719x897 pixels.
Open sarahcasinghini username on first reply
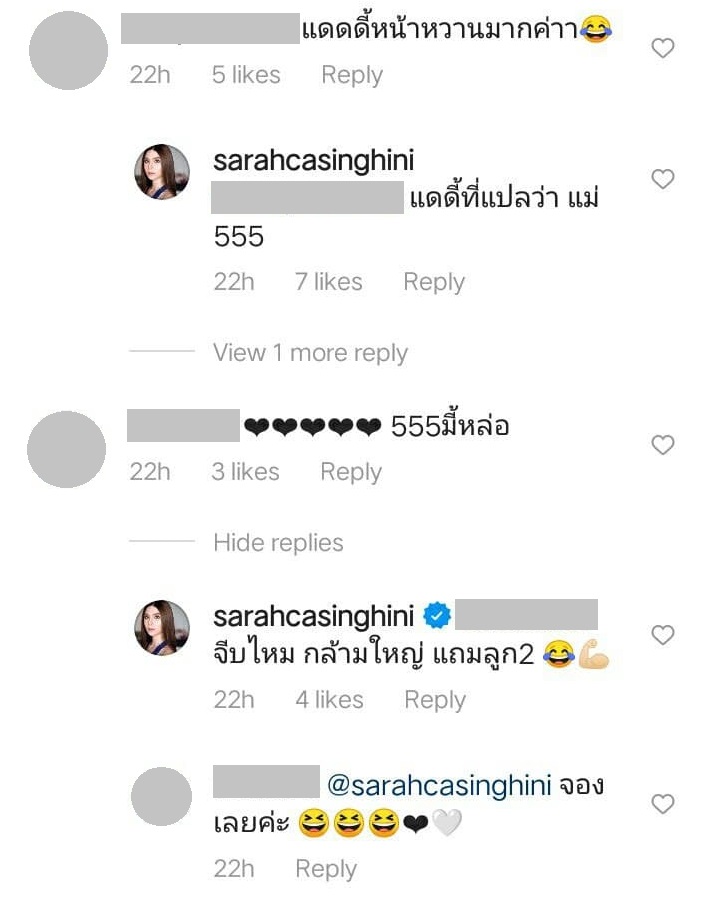pyautogui.click(x=313, y=161)
